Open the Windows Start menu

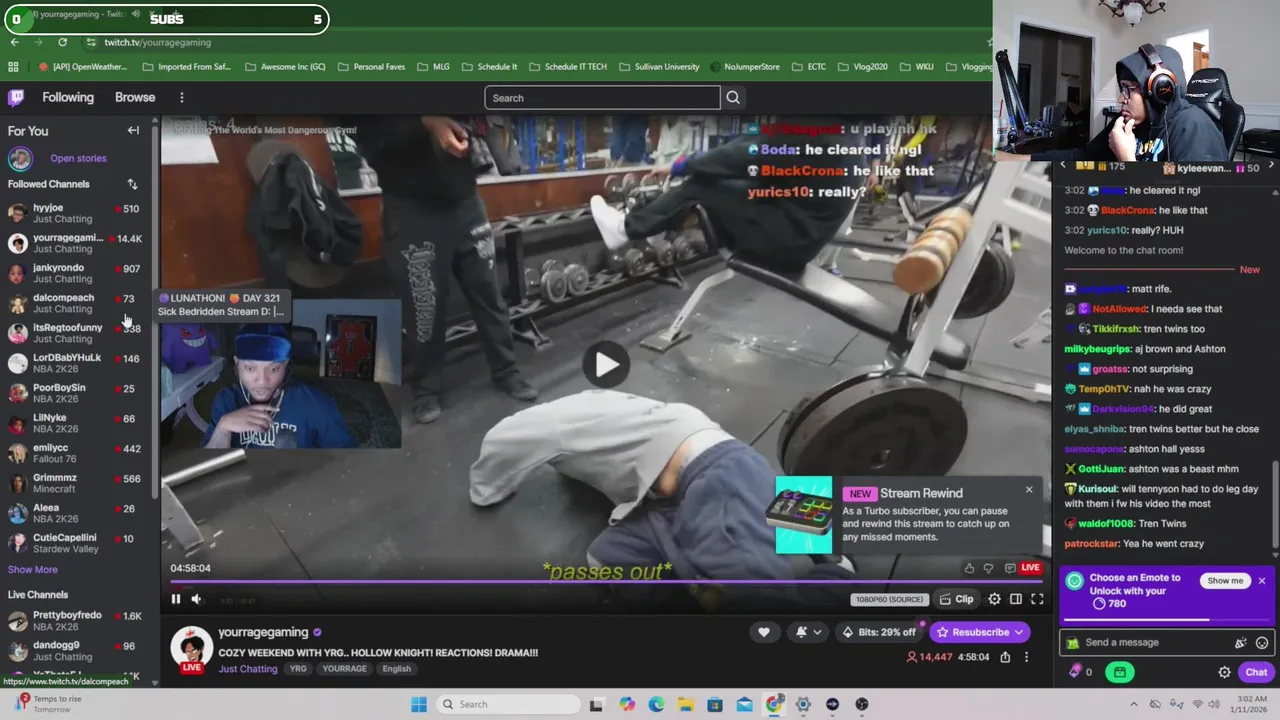coord(419,704)
